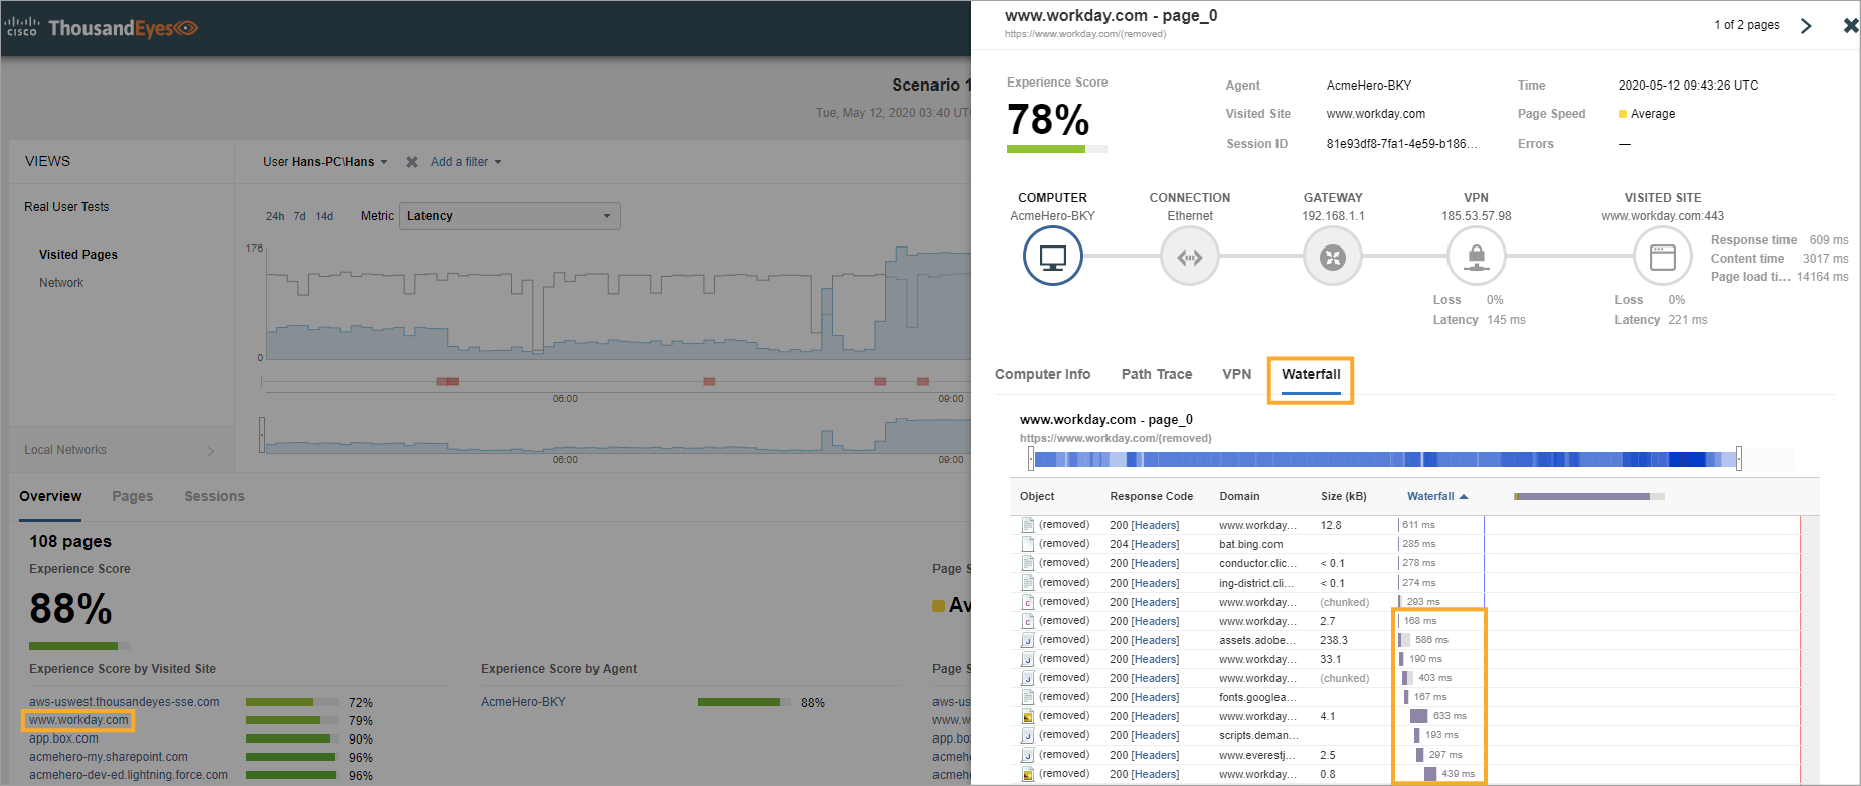Image resolution: width=1861 pixels, height=786 pixels.
Task: View Headers for the bat.bing.com row
Action: pos(1155,545)
